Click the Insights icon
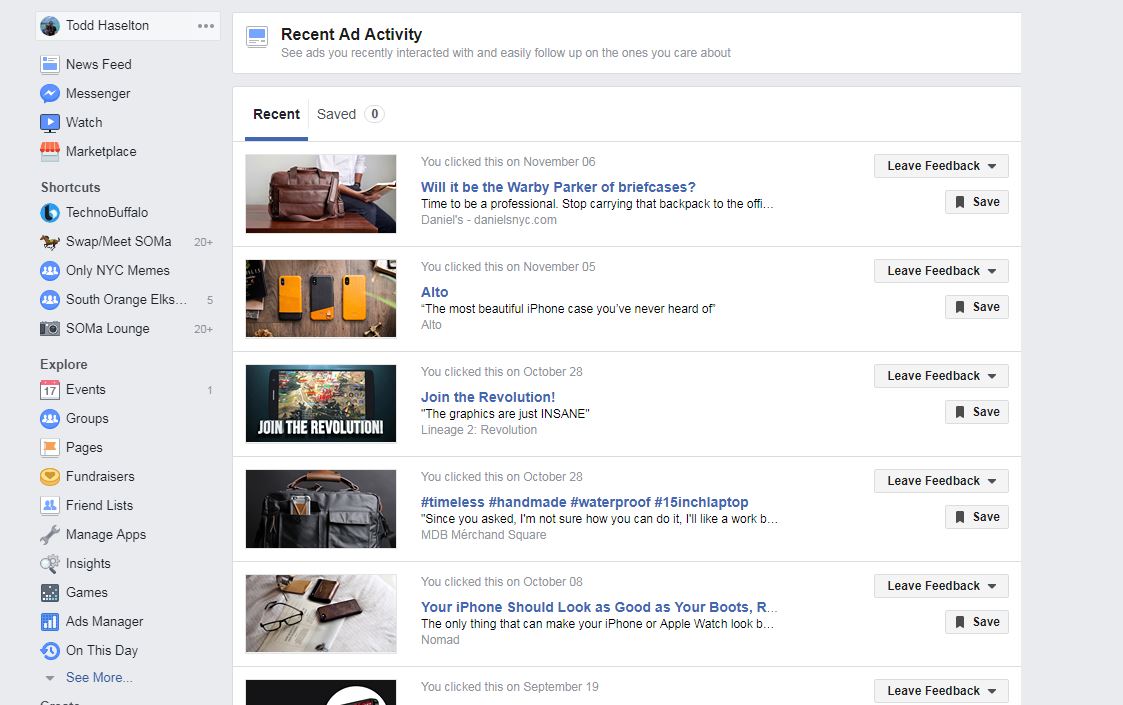1123x705 pixels. (x=49, y=563)
